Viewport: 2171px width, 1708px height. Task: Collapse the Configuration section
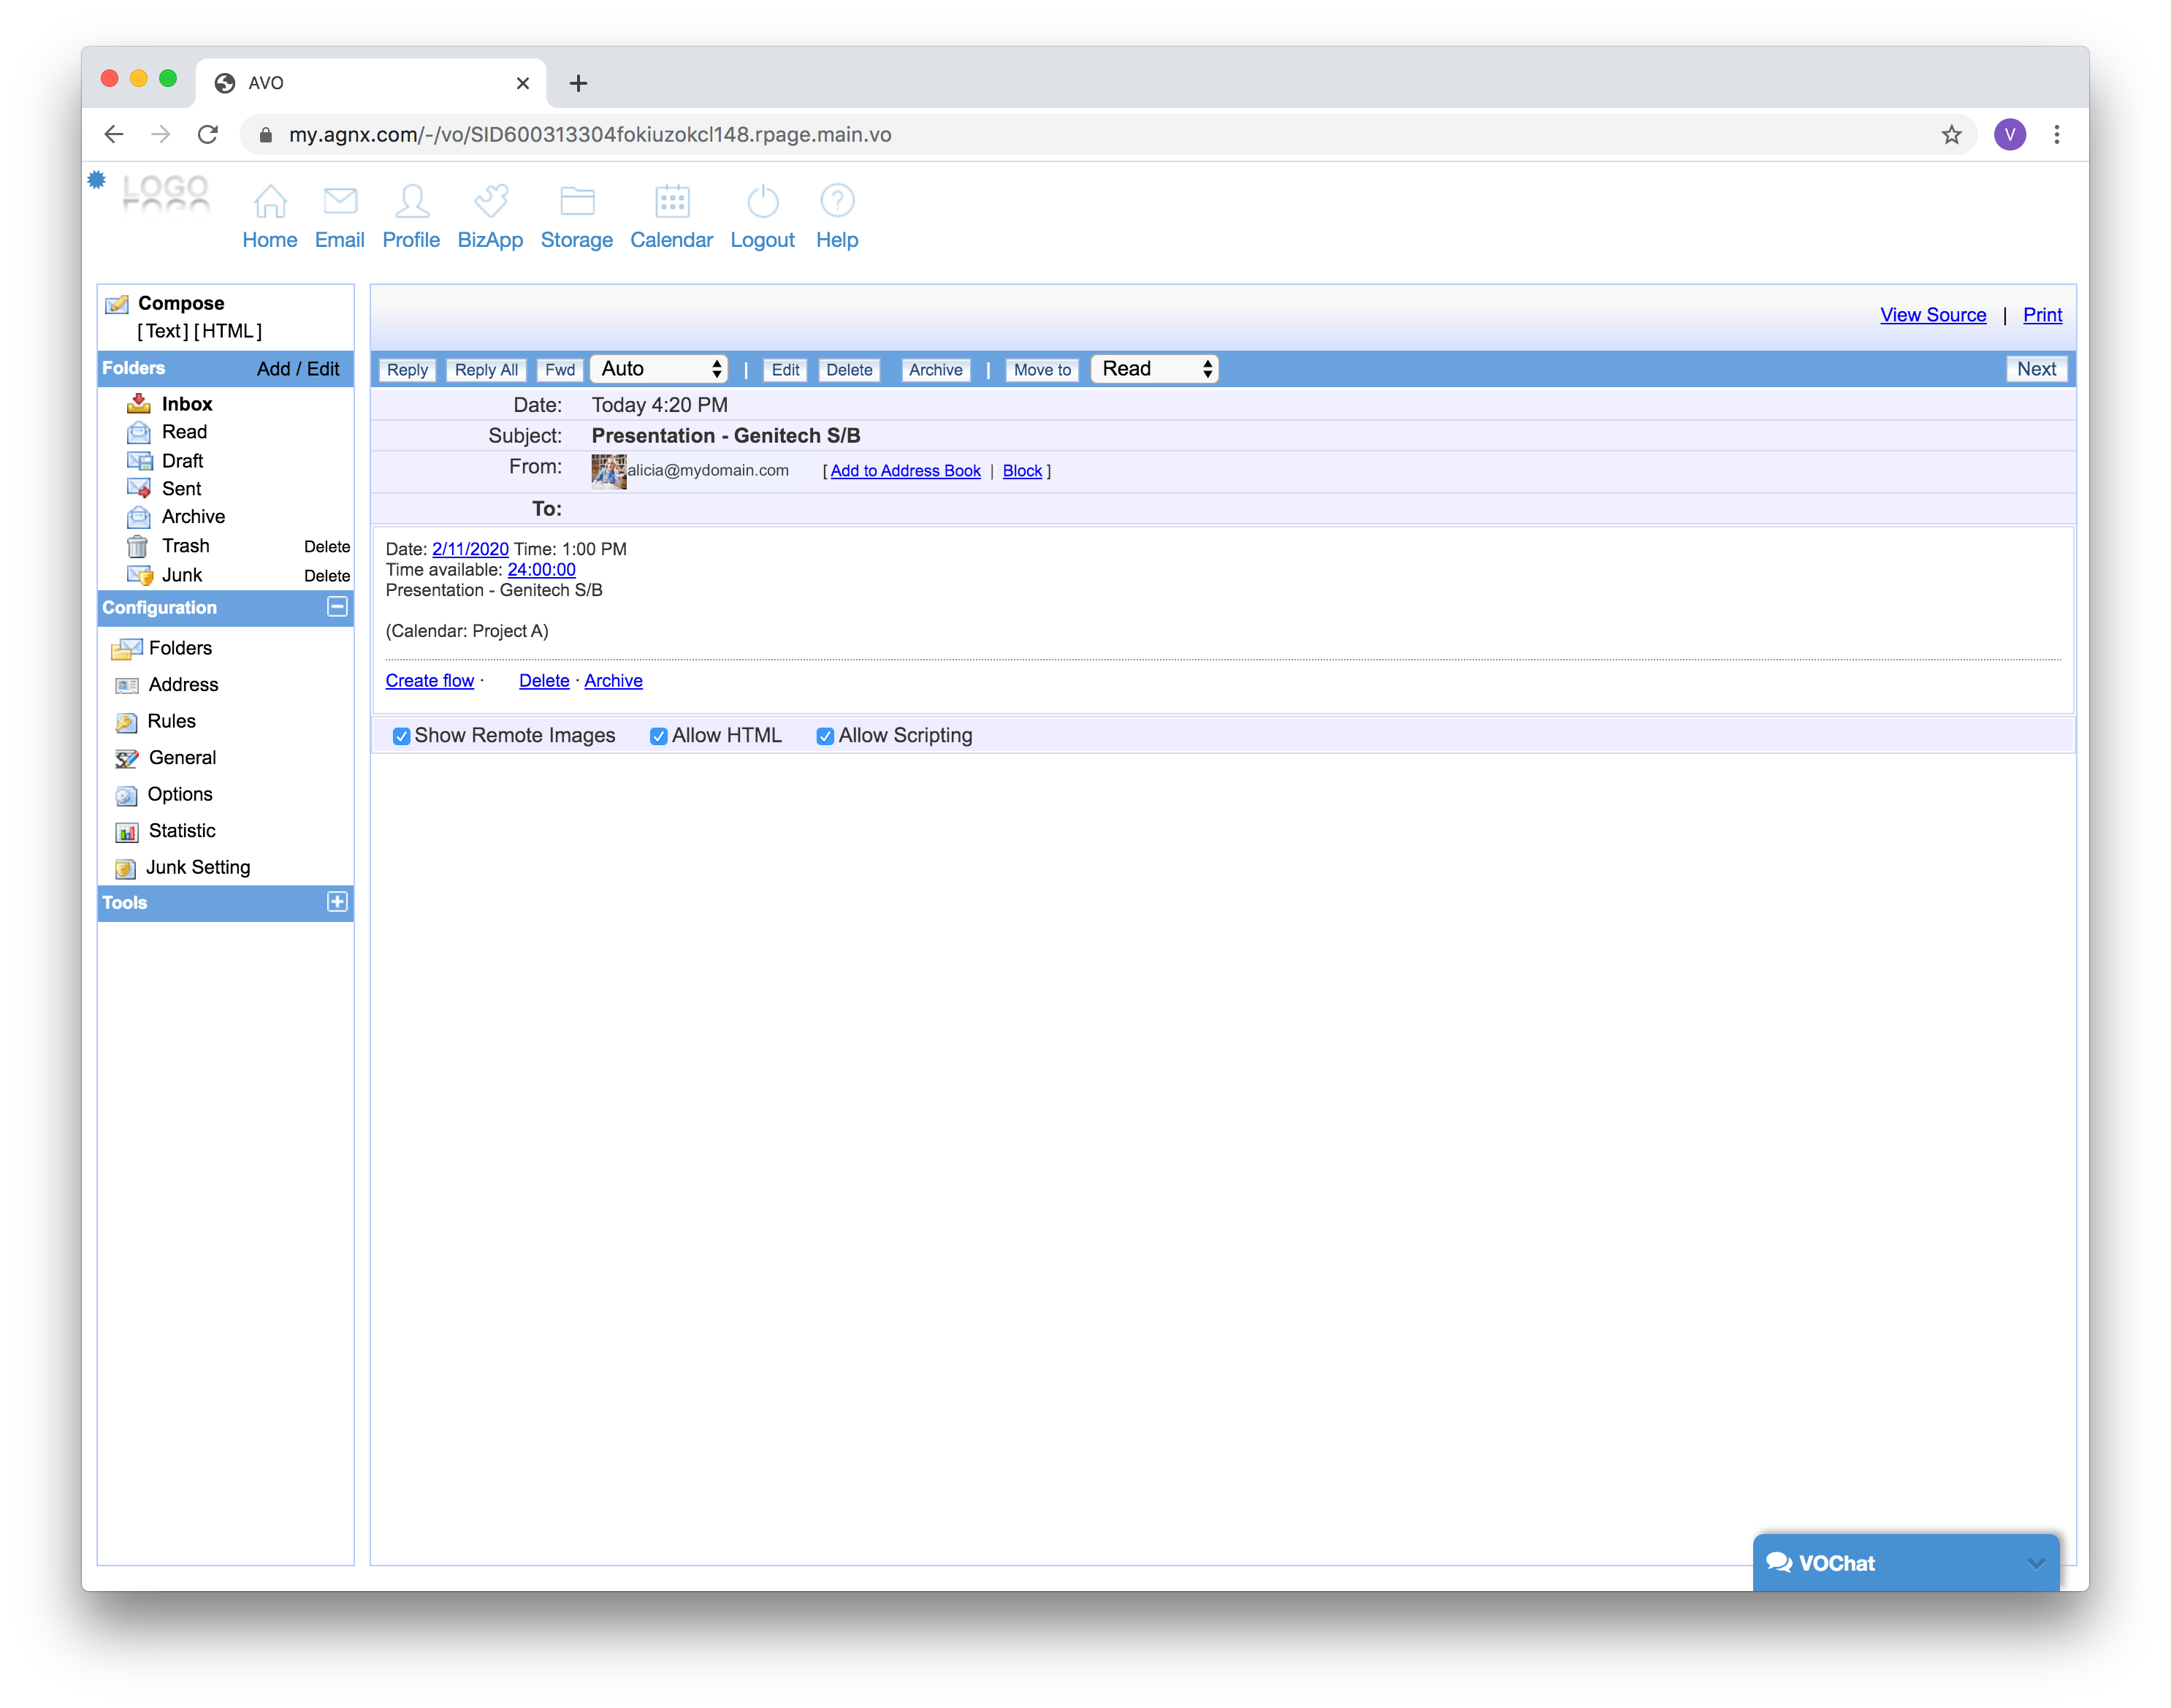click(x=337, y=607)
